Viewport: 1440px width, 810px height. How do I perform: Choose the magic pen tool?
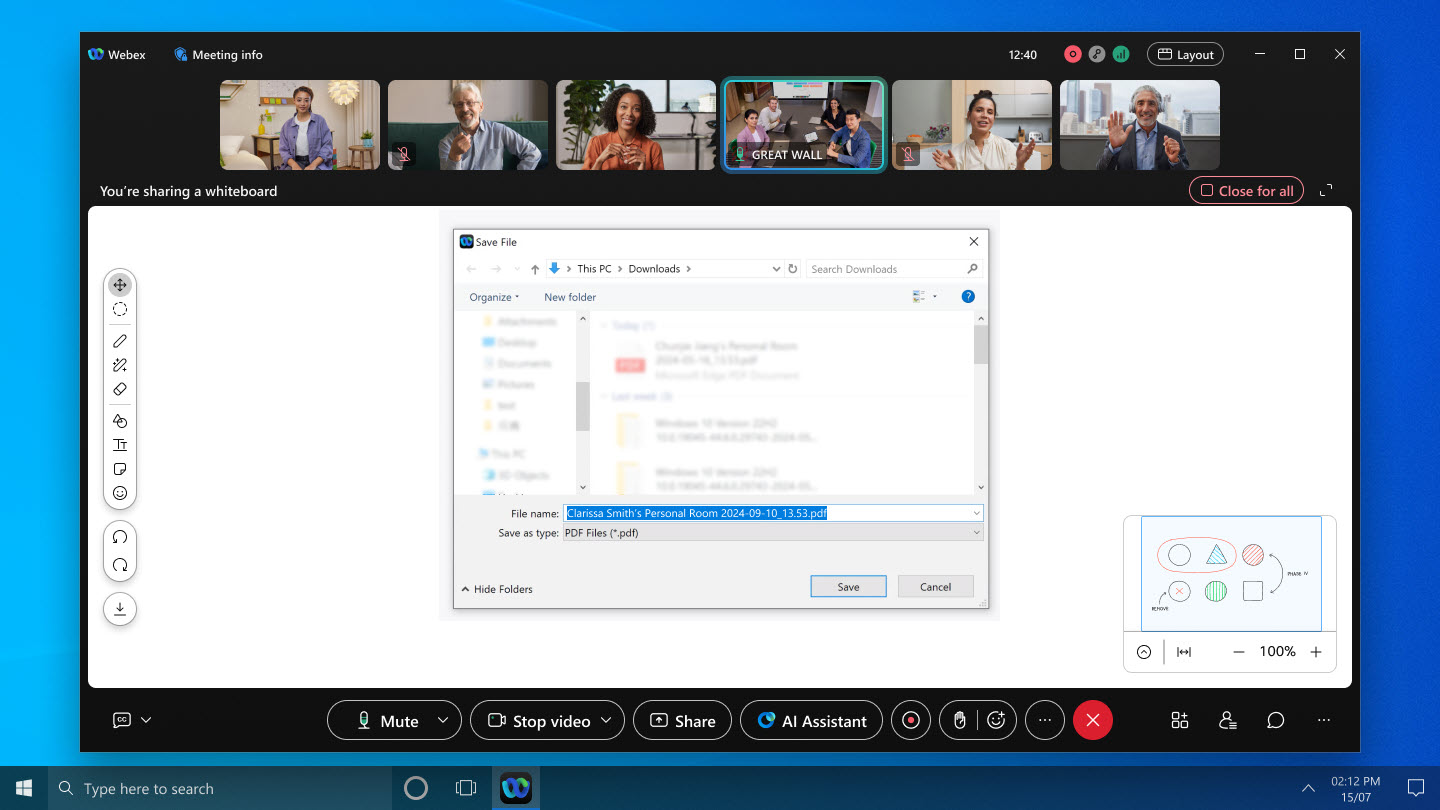(120, 365)
